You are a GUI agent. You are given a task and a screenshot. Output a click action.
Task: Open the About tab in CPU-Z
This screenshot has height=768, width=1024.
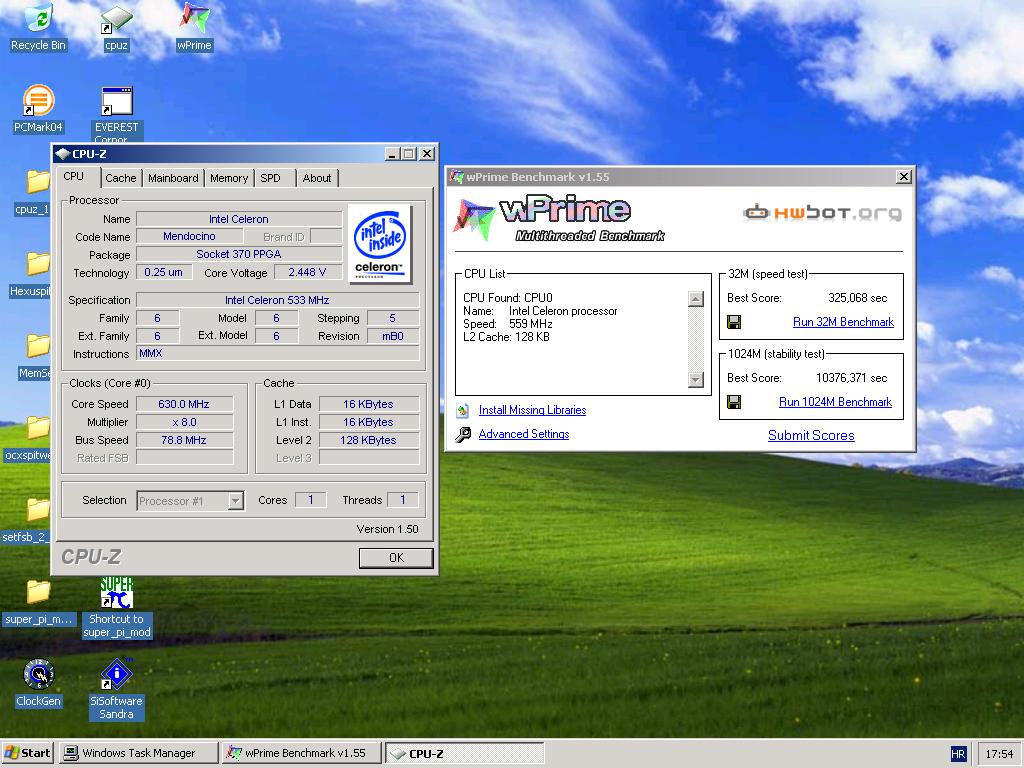pyautogui.click(x=317, y=178)
